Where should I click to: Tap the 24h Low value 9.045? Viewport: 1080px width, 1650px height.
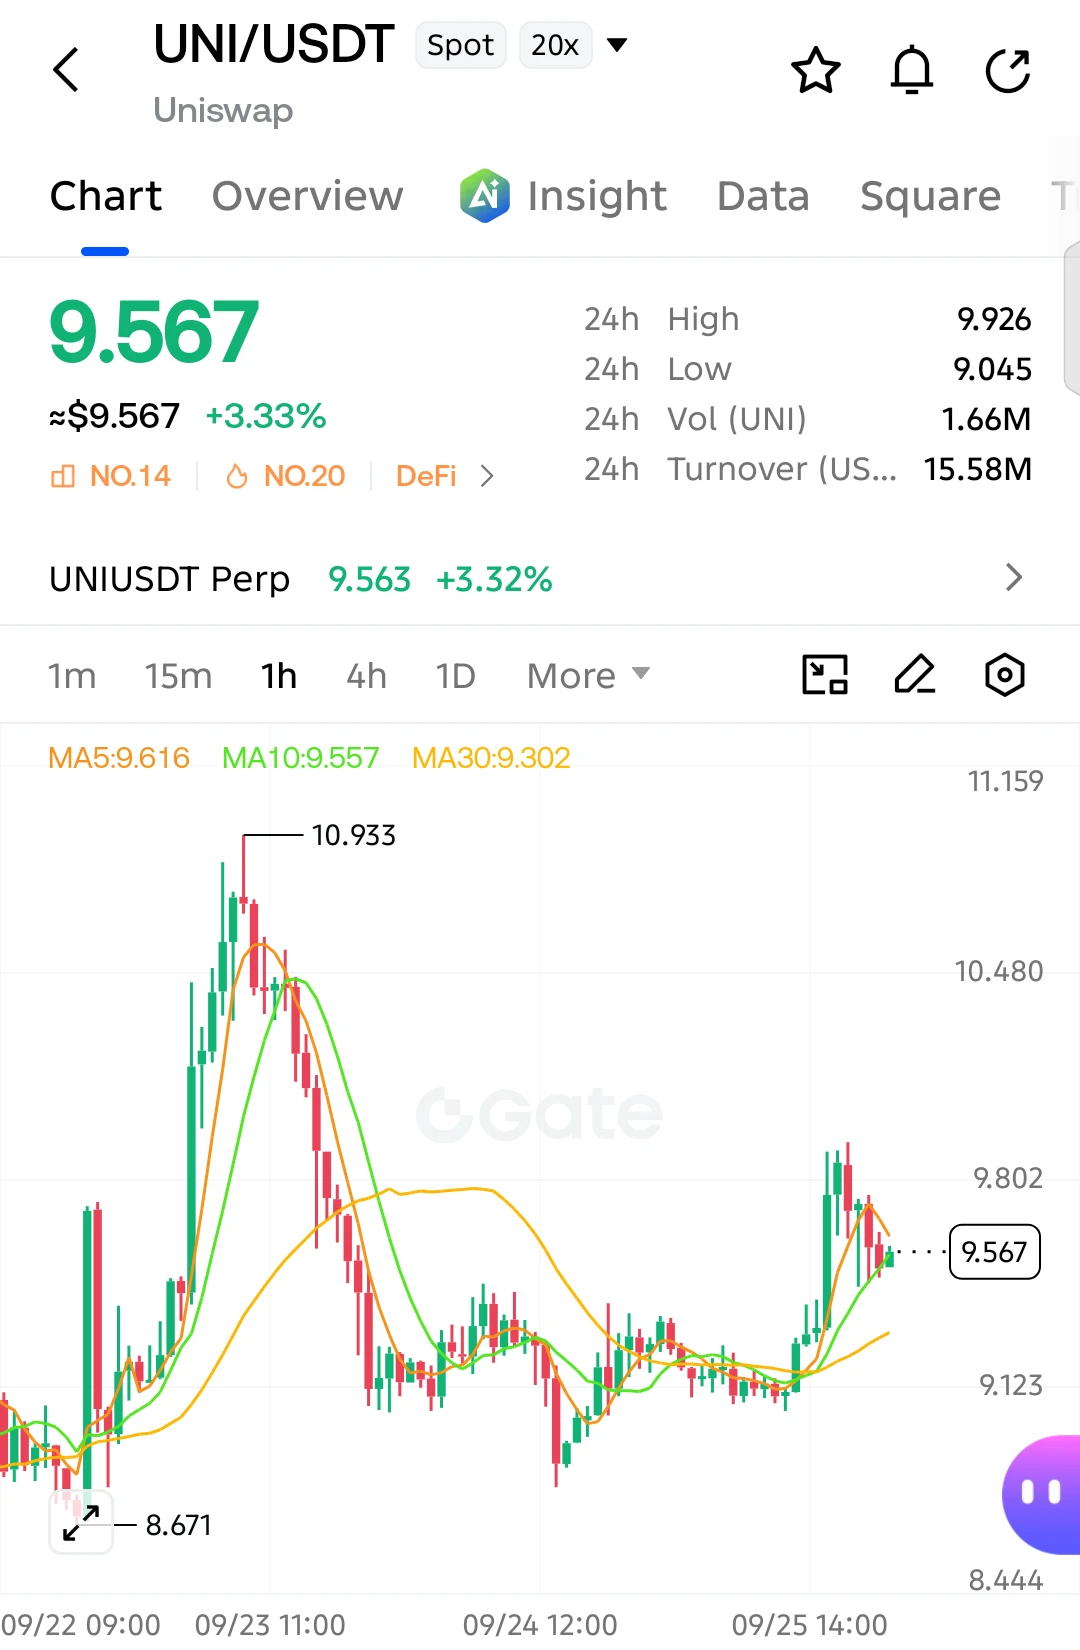(x=992, y=369)
